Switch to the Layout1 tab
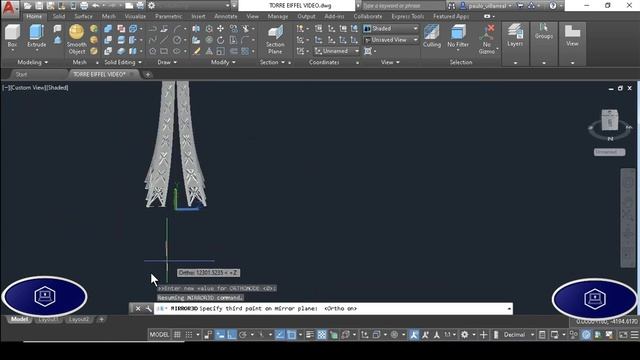 (49, 319)
